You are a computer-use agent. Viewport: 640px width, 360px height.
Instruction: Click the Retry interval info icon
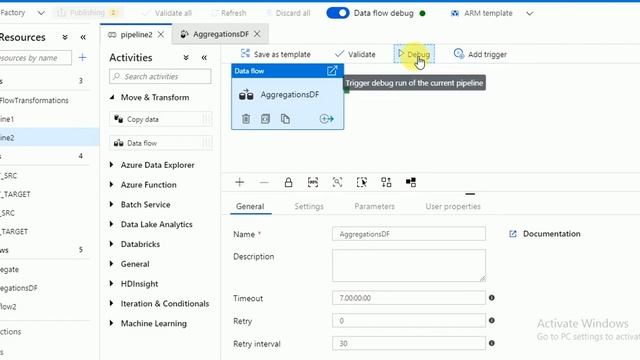tap(492, 343)
